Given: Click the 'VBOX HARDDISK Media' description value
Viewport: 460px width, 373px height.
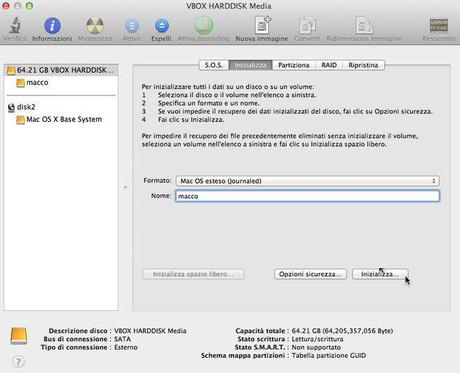Looking at the screenshot, I should (150, 331).
